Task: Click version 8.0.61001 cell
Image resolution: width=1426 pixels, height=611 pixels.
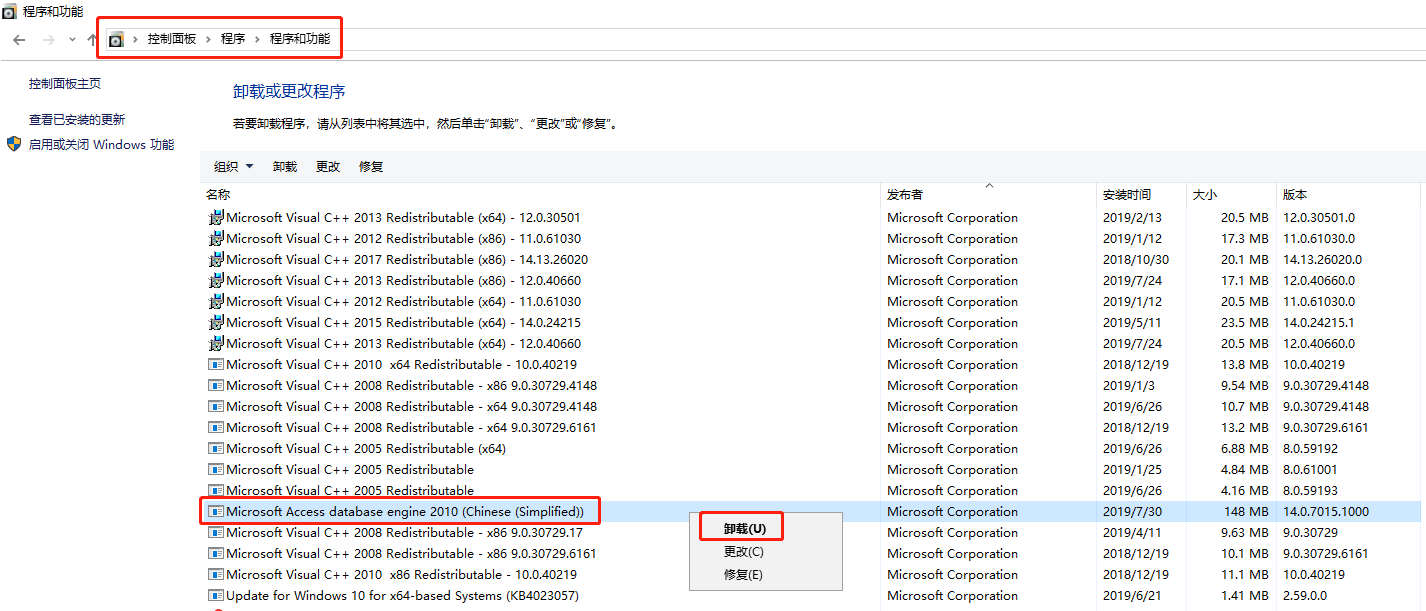Action: (1310, 469)
